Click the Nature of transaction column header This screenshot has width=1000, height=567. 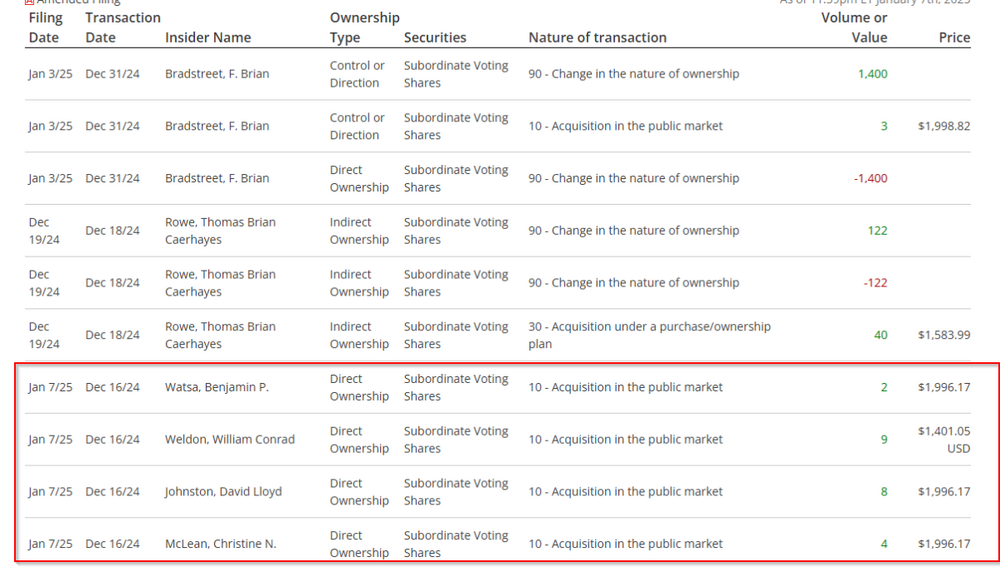[598, 38]
